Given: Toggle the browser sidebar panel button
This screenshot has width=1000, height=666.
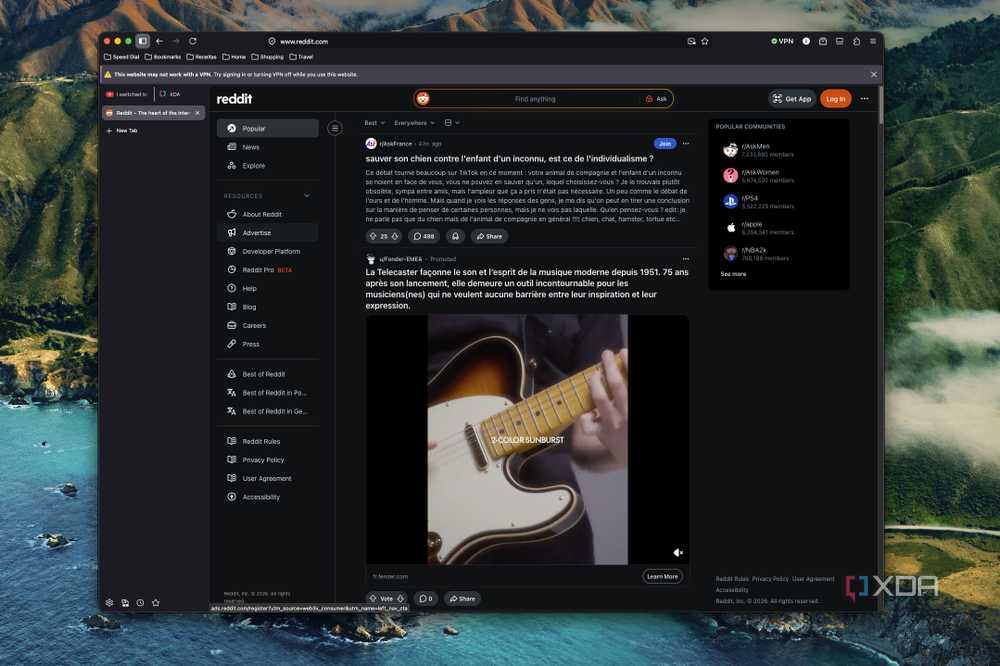Looking at the screenshot, I should [143, 41].
